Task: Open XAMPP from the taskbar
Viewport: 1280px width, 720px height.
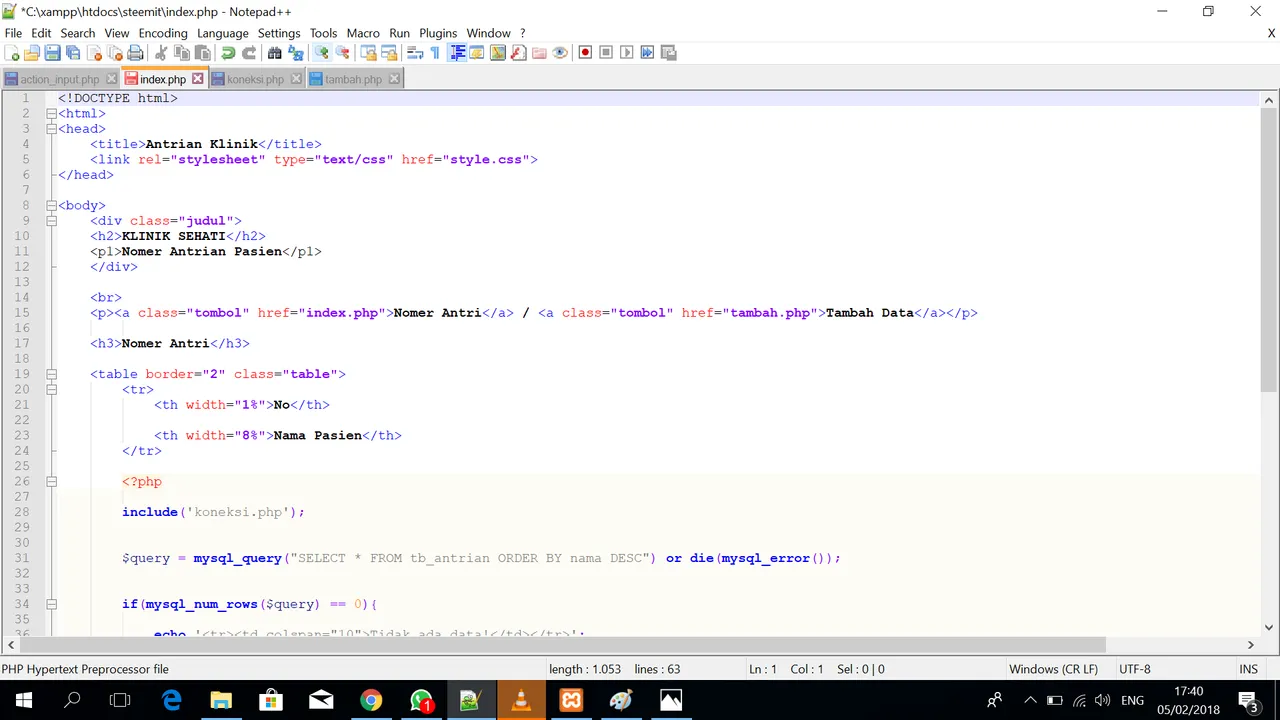Action: click(x=571, y=700)
